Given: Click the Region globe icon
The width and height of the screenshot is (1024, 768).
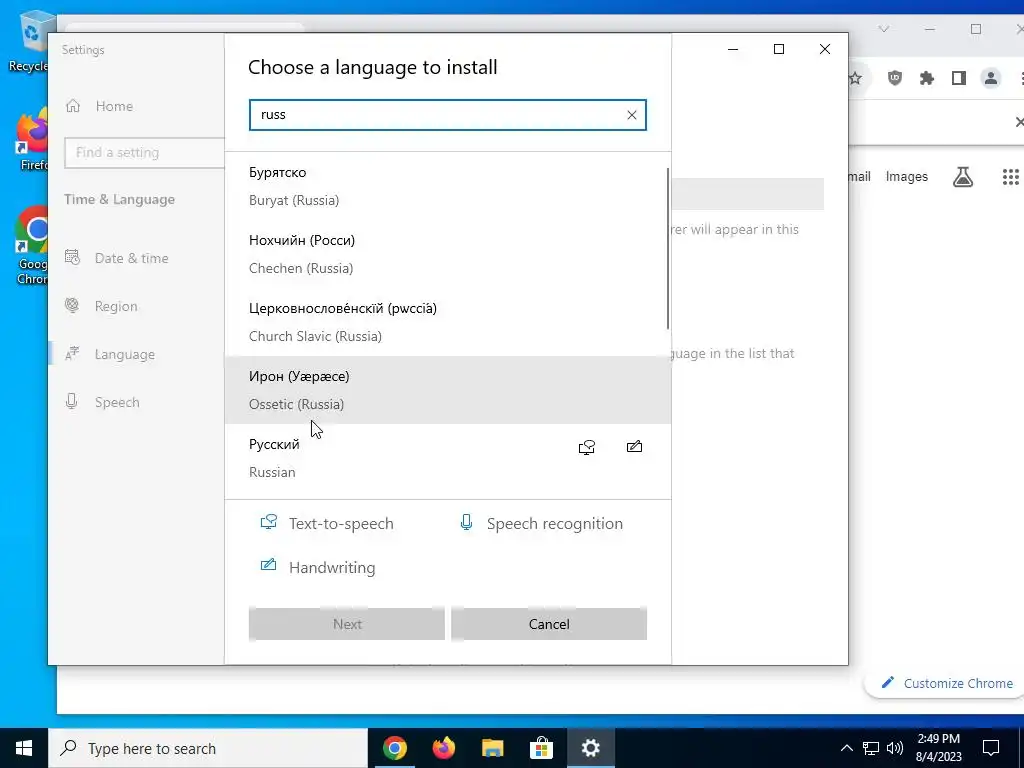Looking at the screenshot, I should tap(72, 305).
